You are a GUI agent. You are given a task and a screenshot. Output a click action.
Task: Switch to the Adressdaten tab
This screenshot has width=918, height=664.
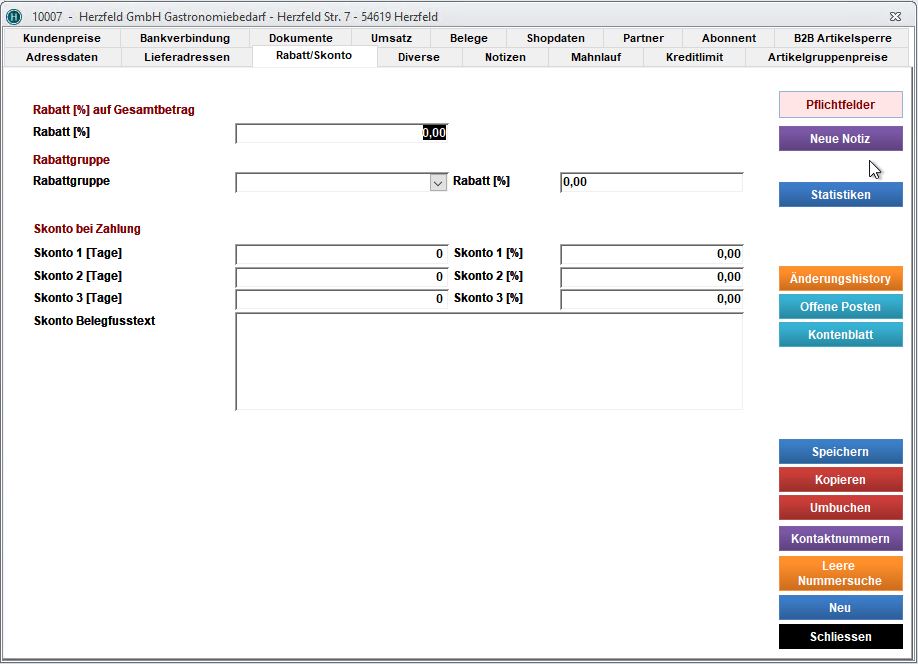point(61,57)
